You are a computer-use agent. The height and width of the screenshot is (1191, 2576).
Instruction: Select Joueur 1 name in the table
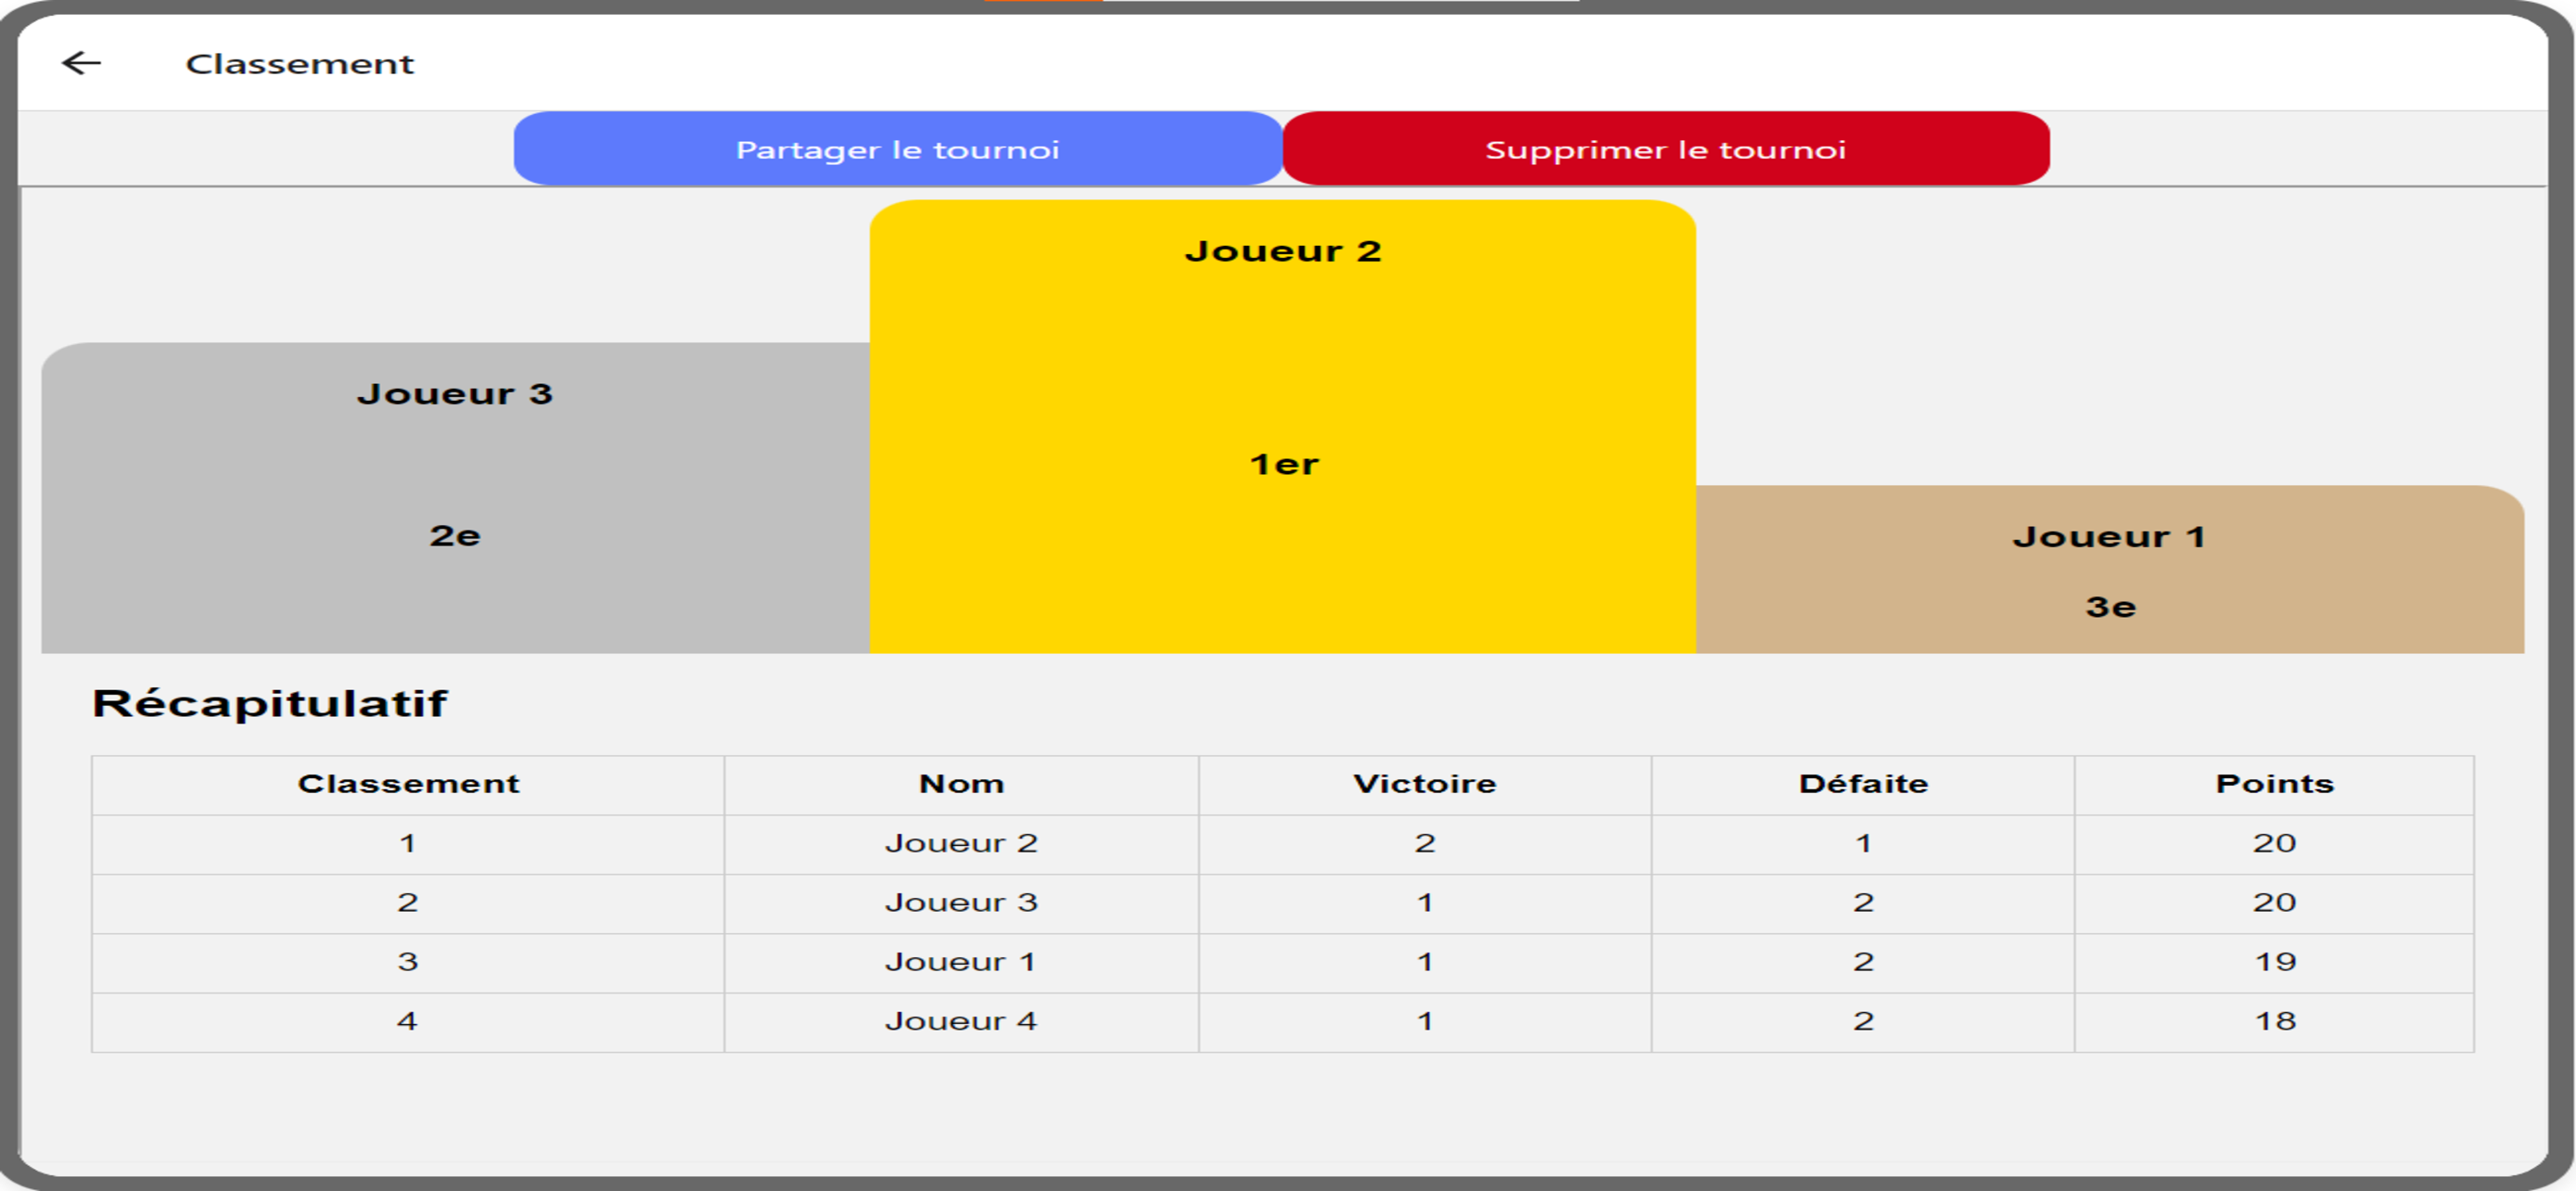[x=961, y=963]
